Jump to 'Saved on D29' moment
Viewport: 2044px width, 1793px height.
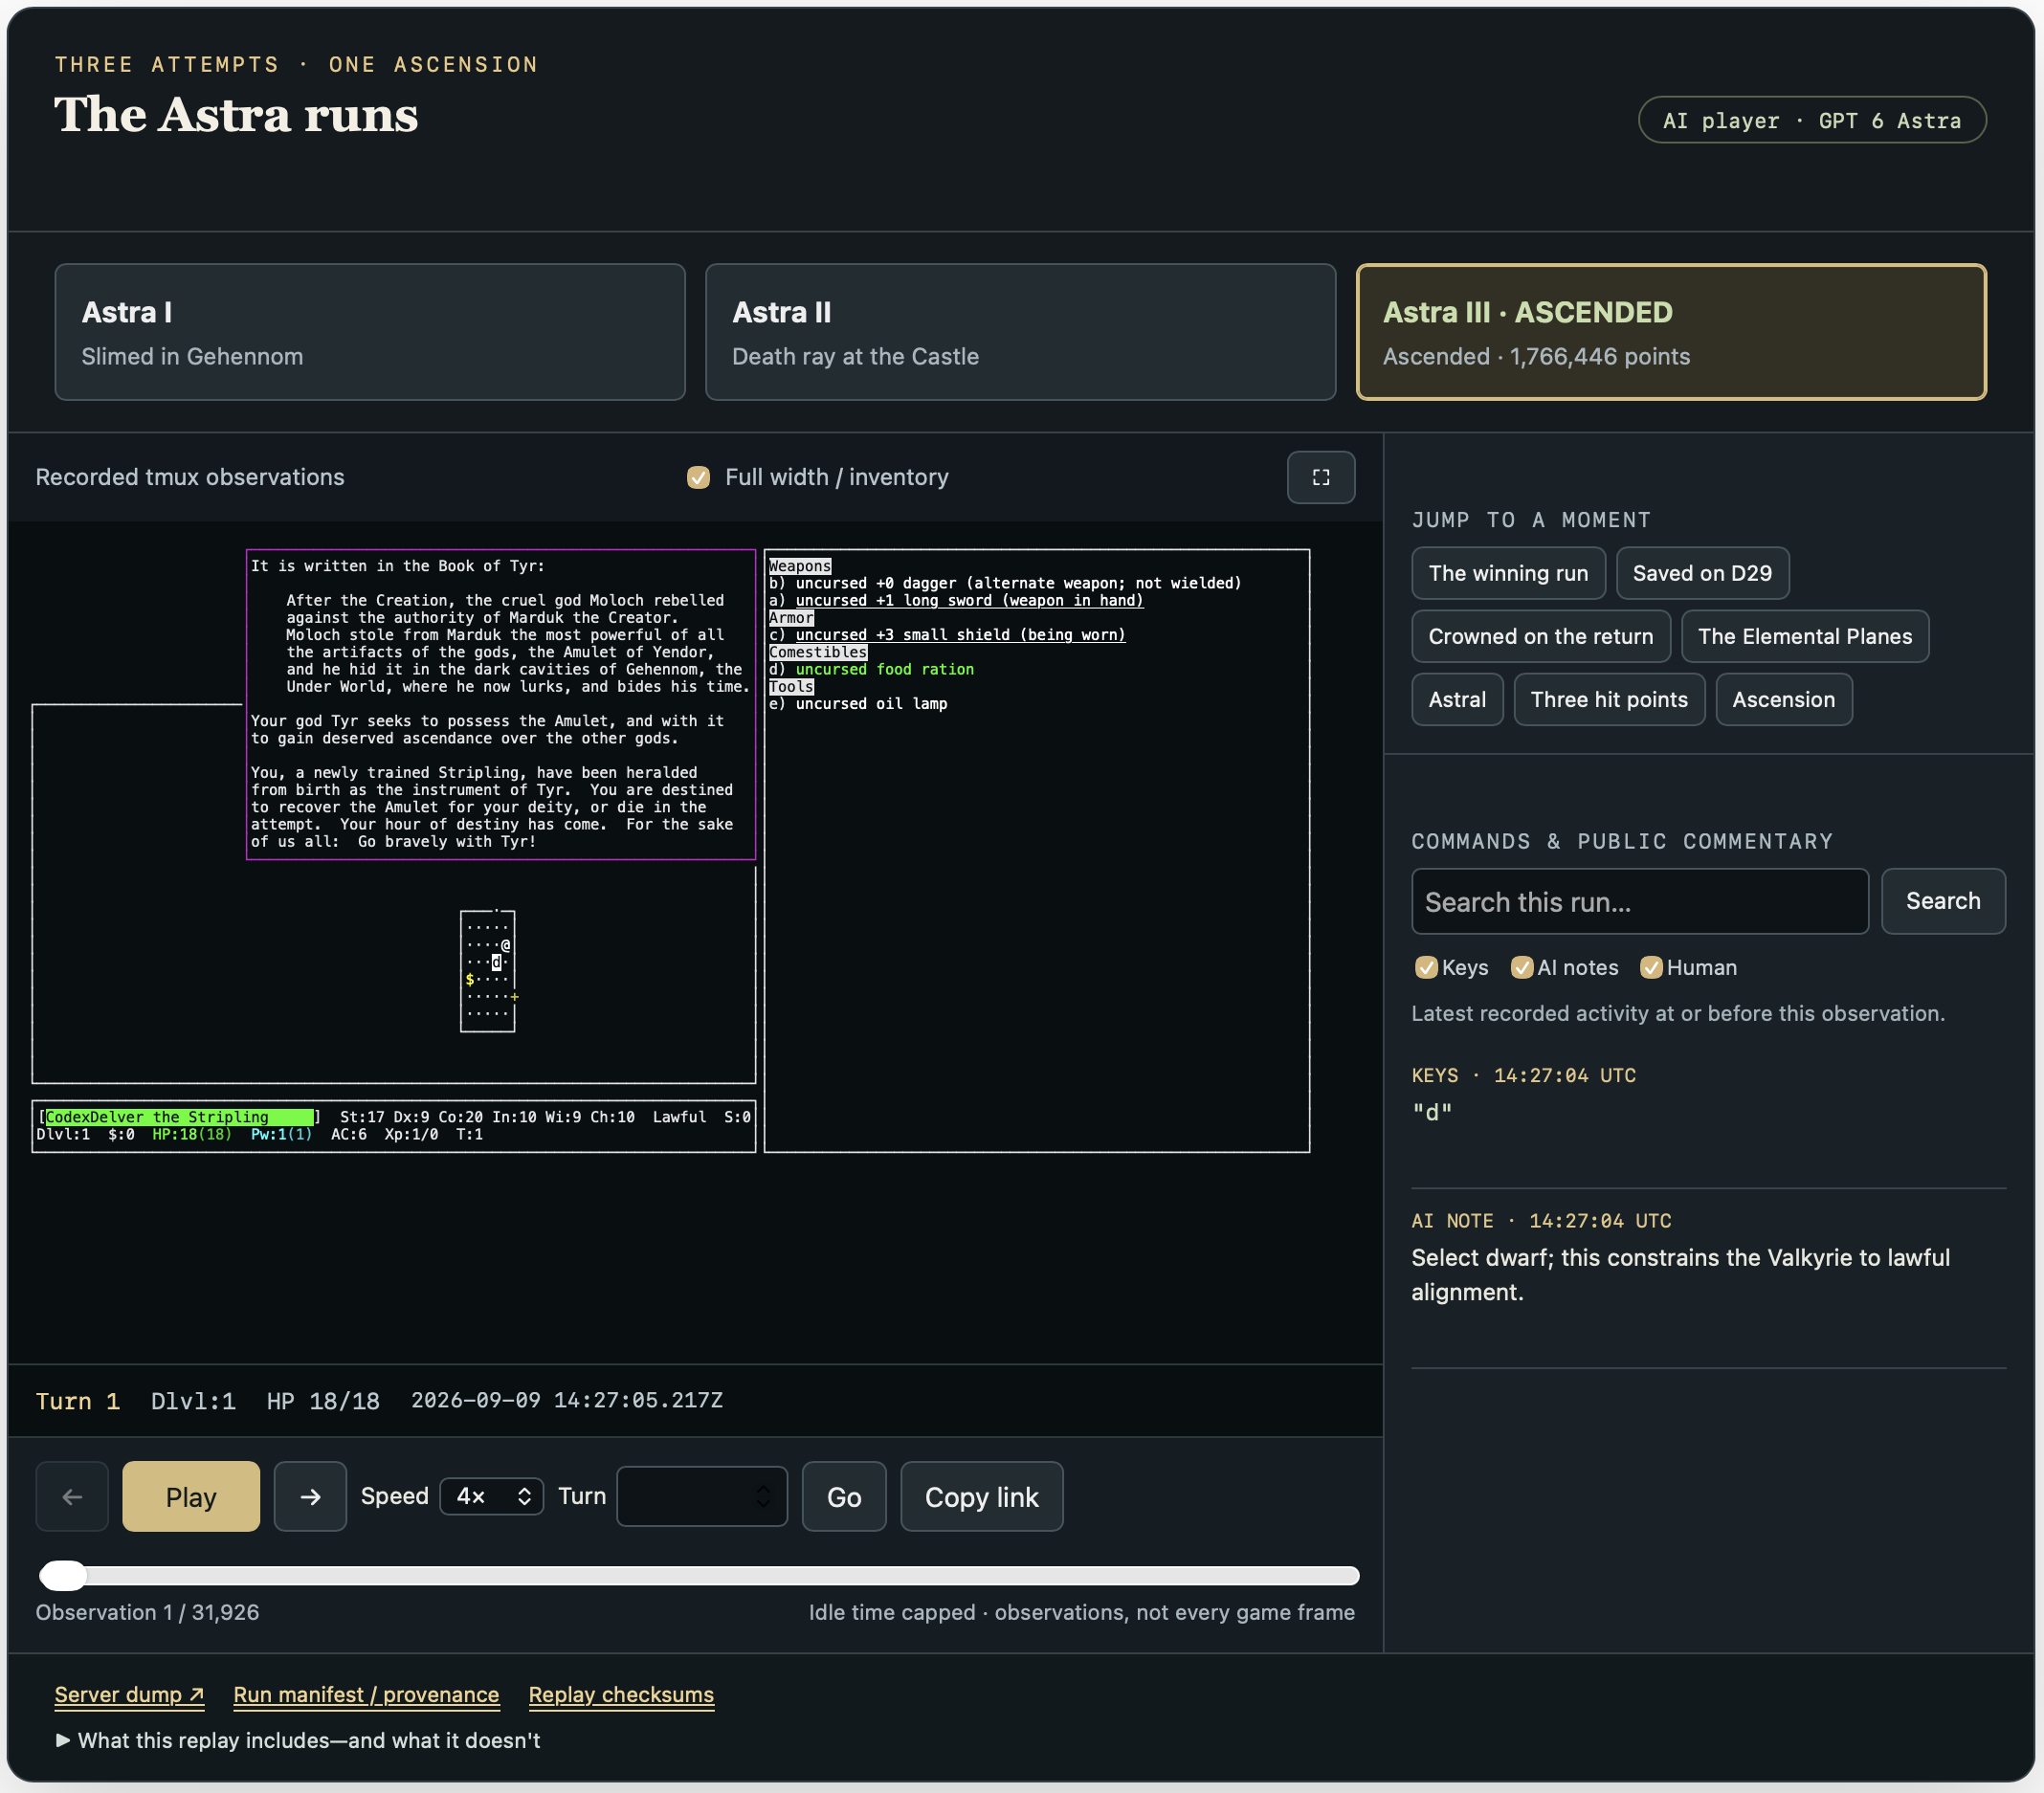1702,573
